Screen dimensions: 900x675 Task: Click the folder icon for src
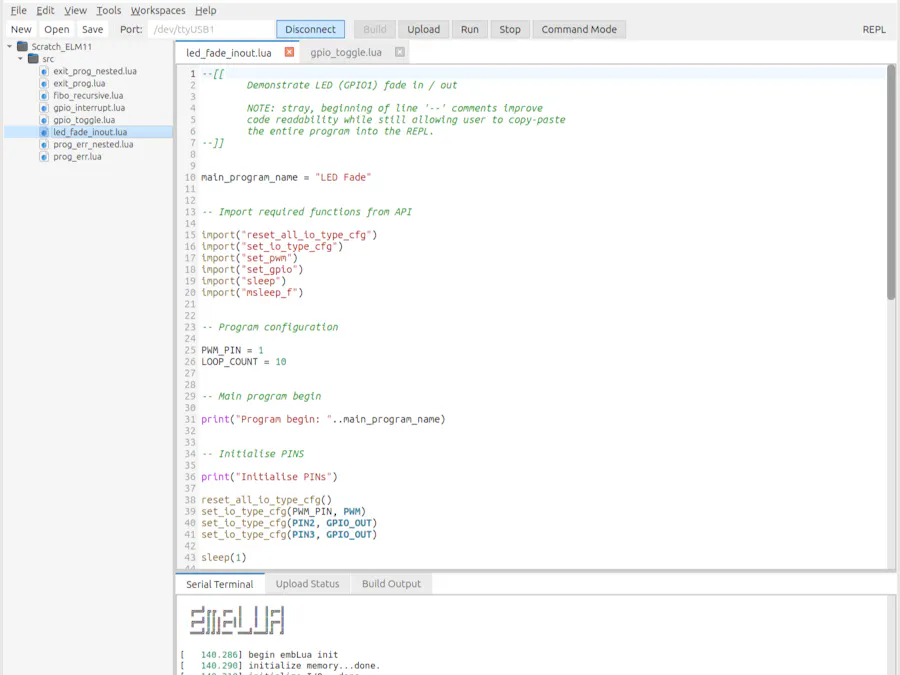33,59
